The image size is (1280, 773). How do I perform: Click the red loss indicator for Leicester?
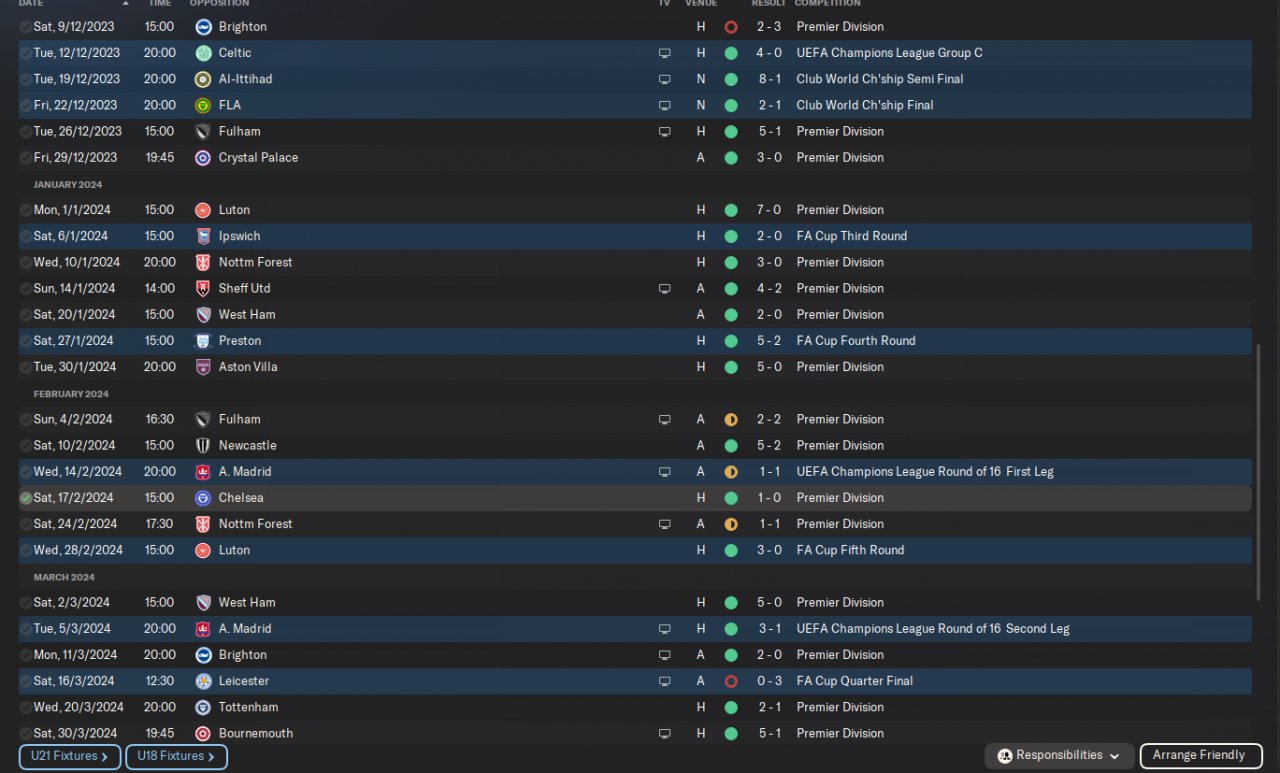point(731,681)
